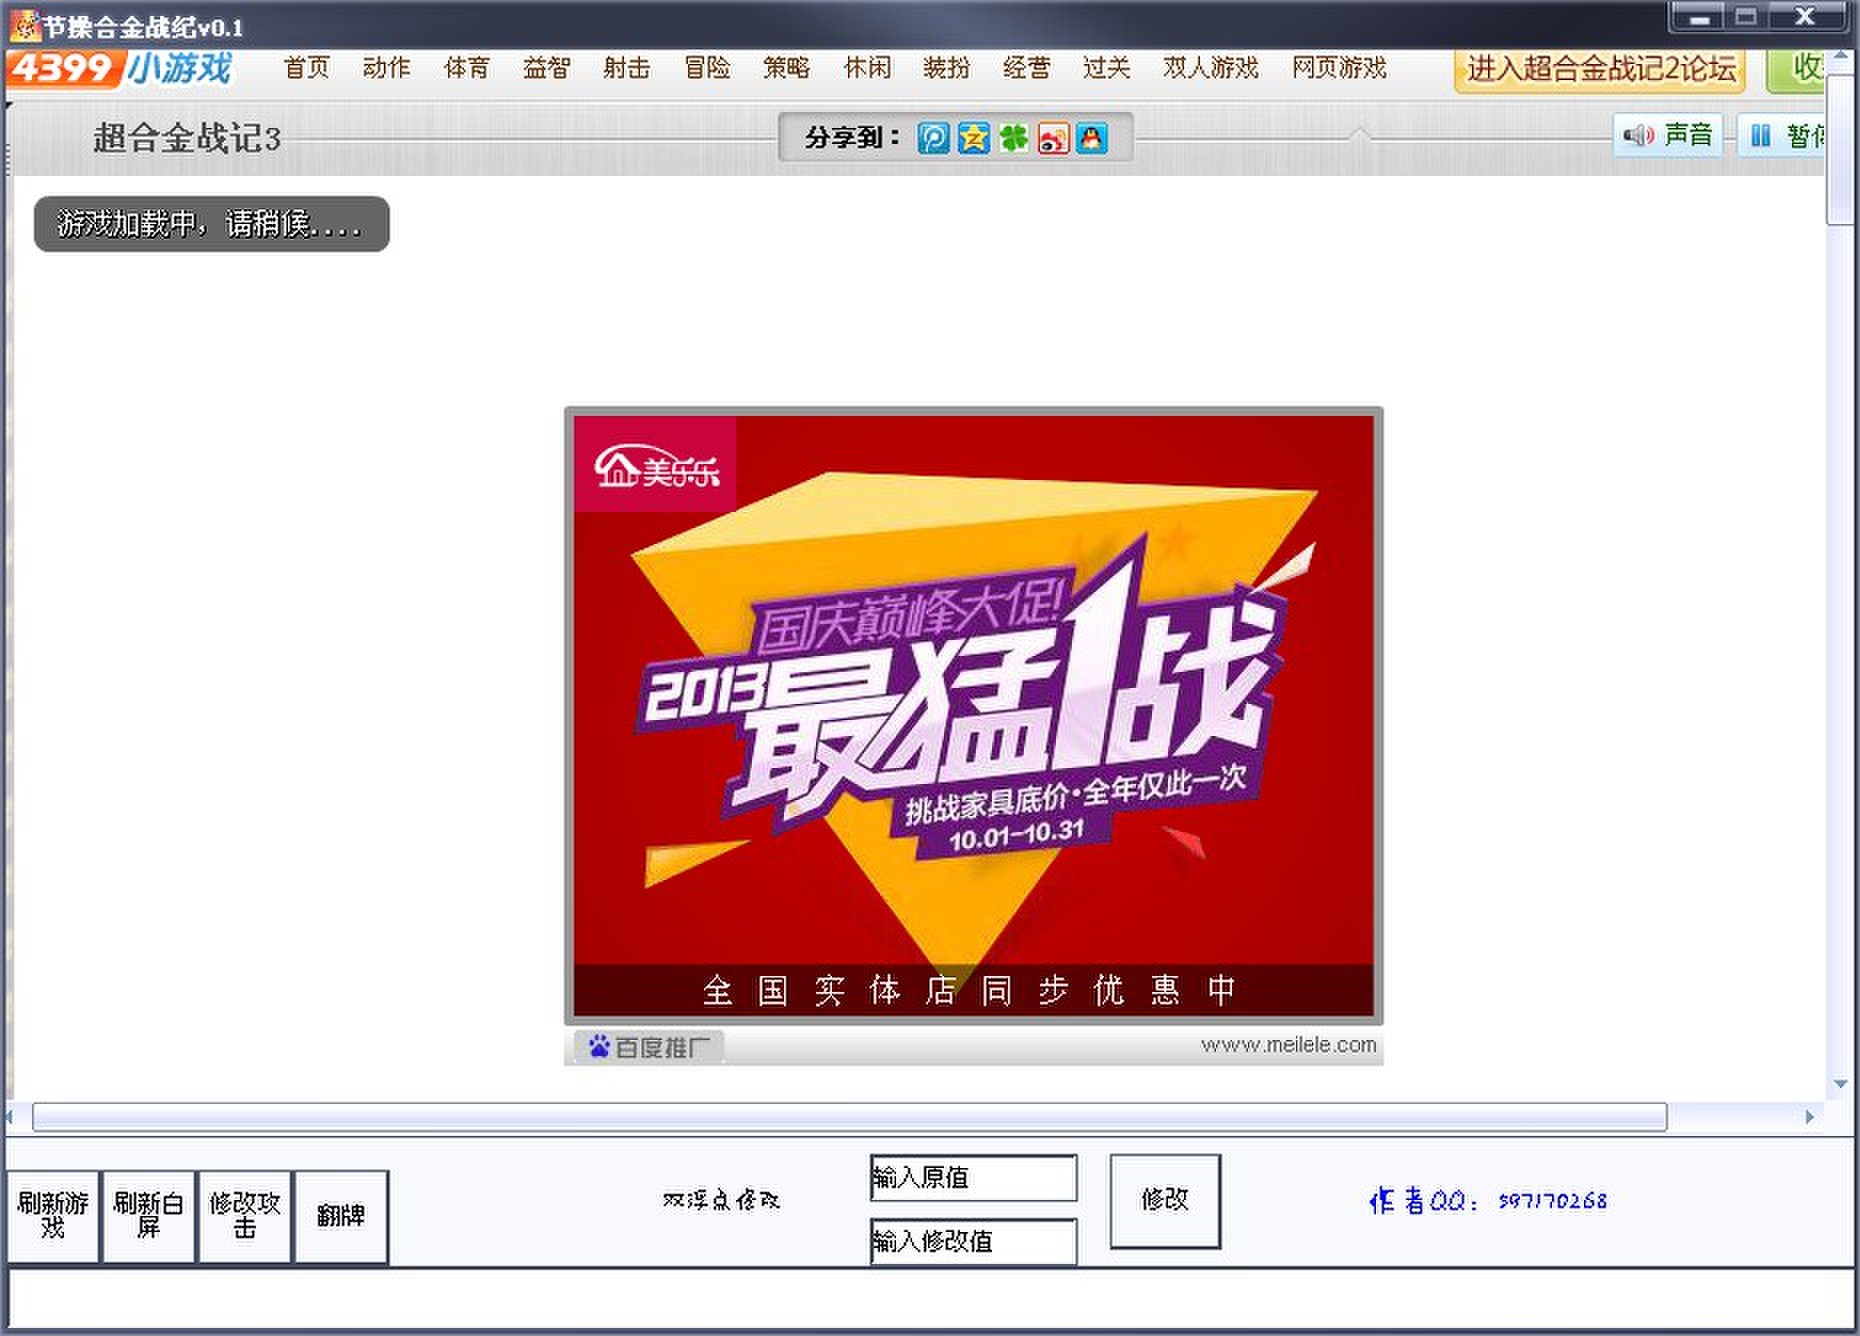
Task: Click the down arrow of vertical scrollbar
Action: pyautogui.click(x=1840, y=1084)
